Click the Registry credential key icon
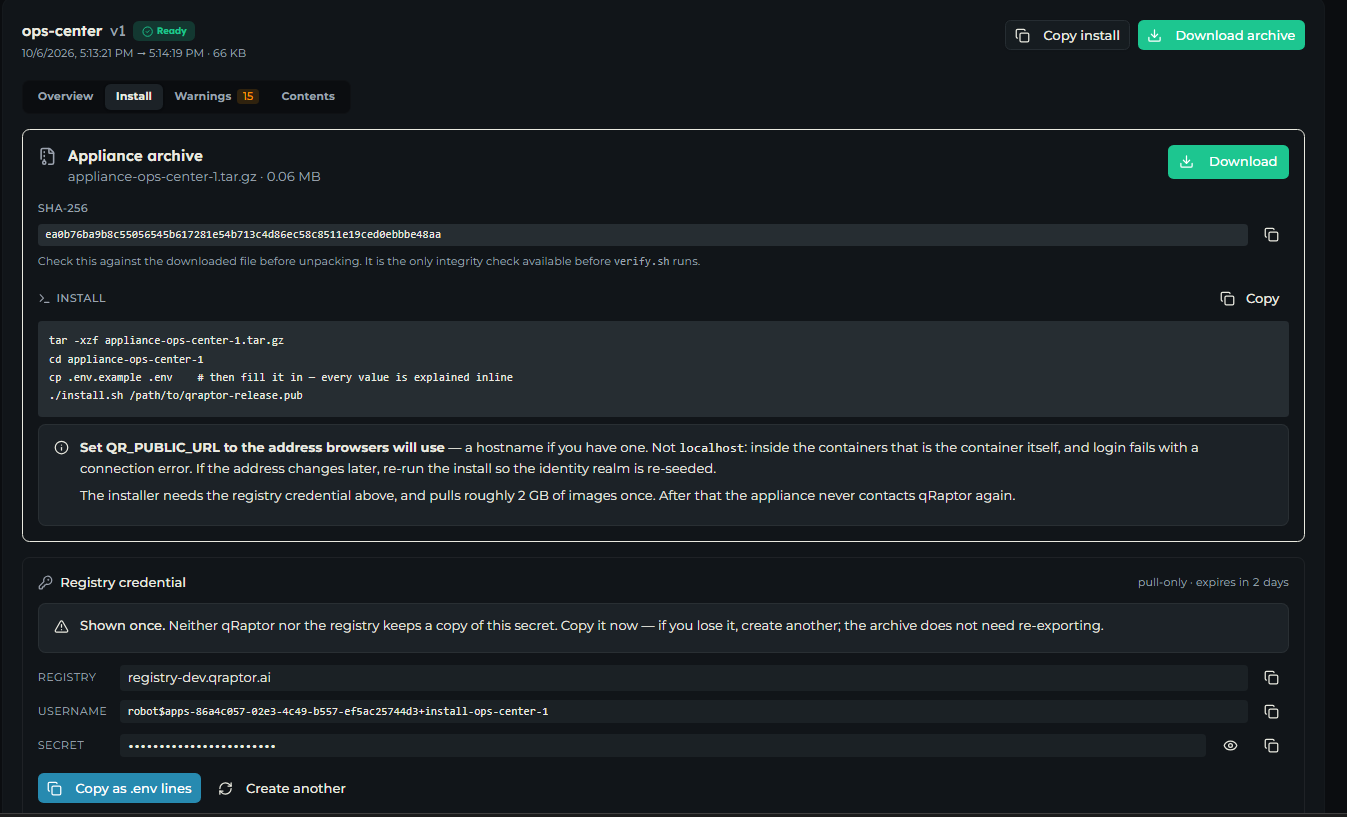Image resolution: width=1347 pixels, height=817 pixels. (45, 583)
